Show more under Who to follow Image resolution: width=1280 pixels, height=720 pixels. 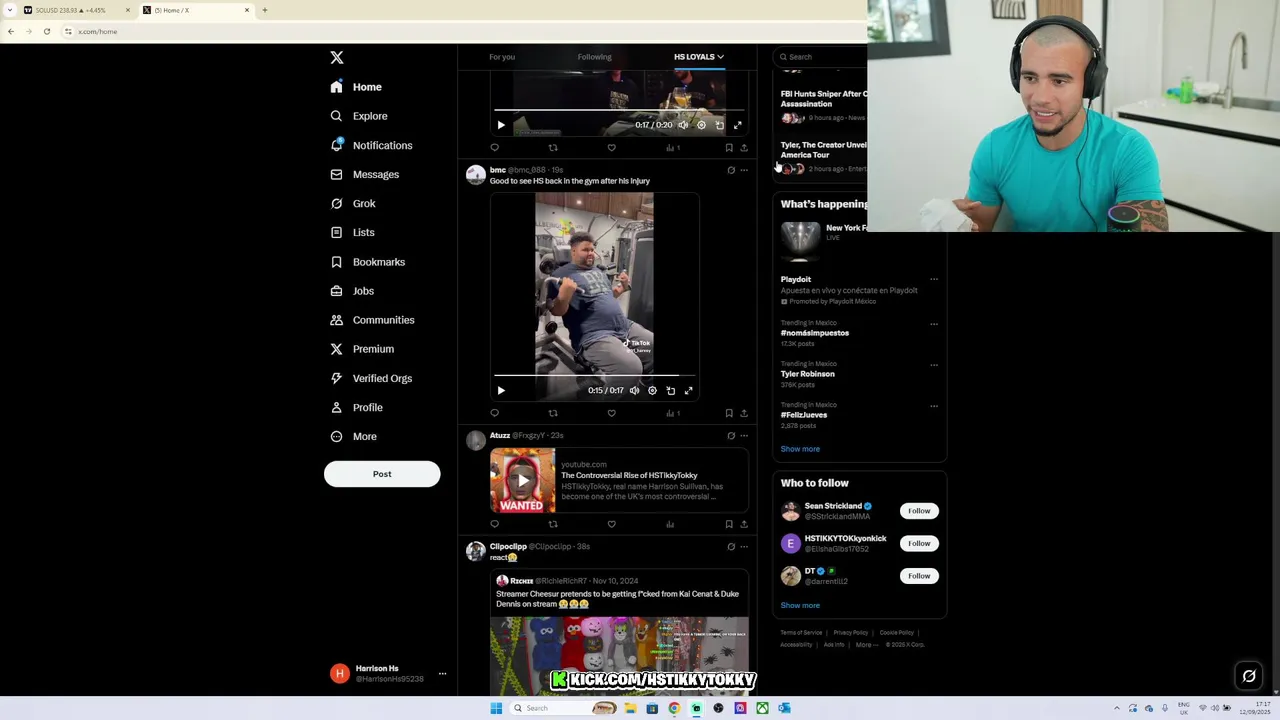point(800,605)
